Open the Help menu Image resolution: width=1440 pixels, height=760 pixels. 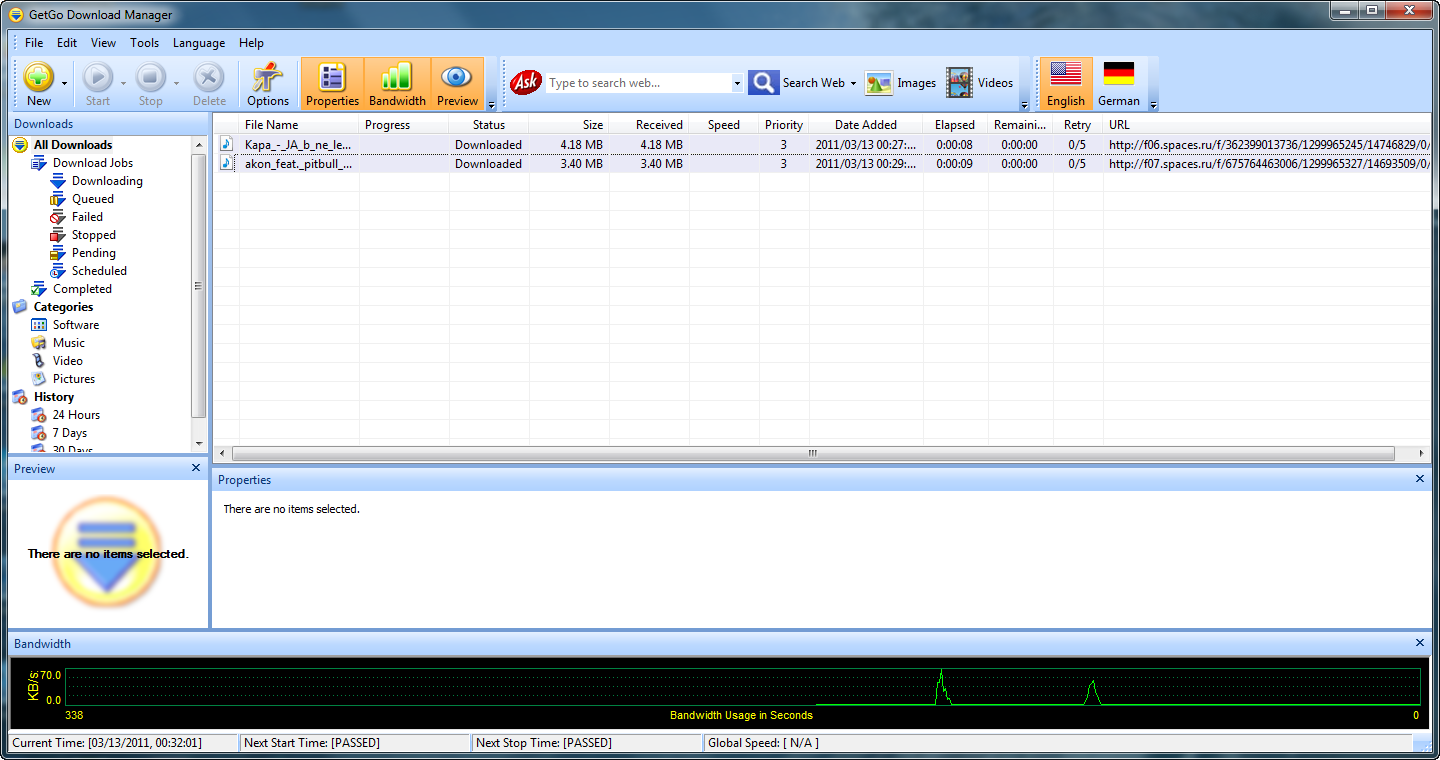coord(252,43)
